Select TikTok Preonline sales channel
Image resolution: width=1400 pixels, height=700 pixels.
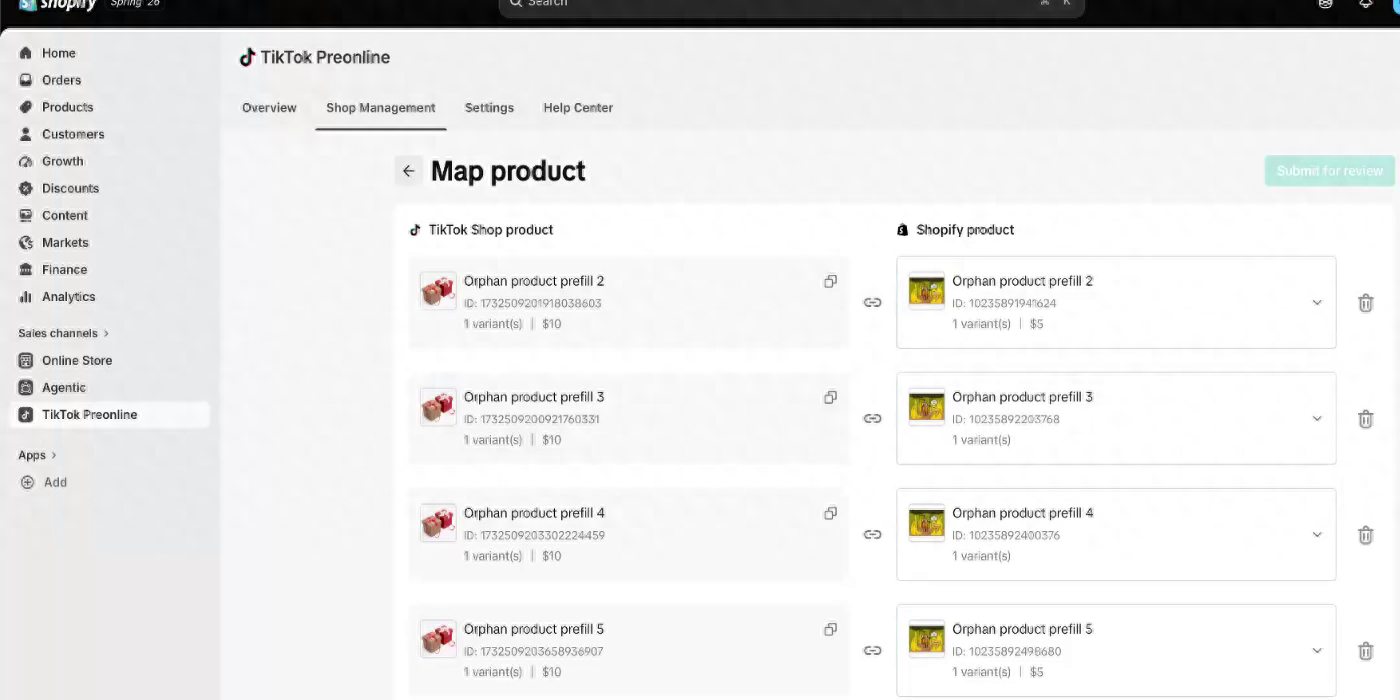click(110, 414)
